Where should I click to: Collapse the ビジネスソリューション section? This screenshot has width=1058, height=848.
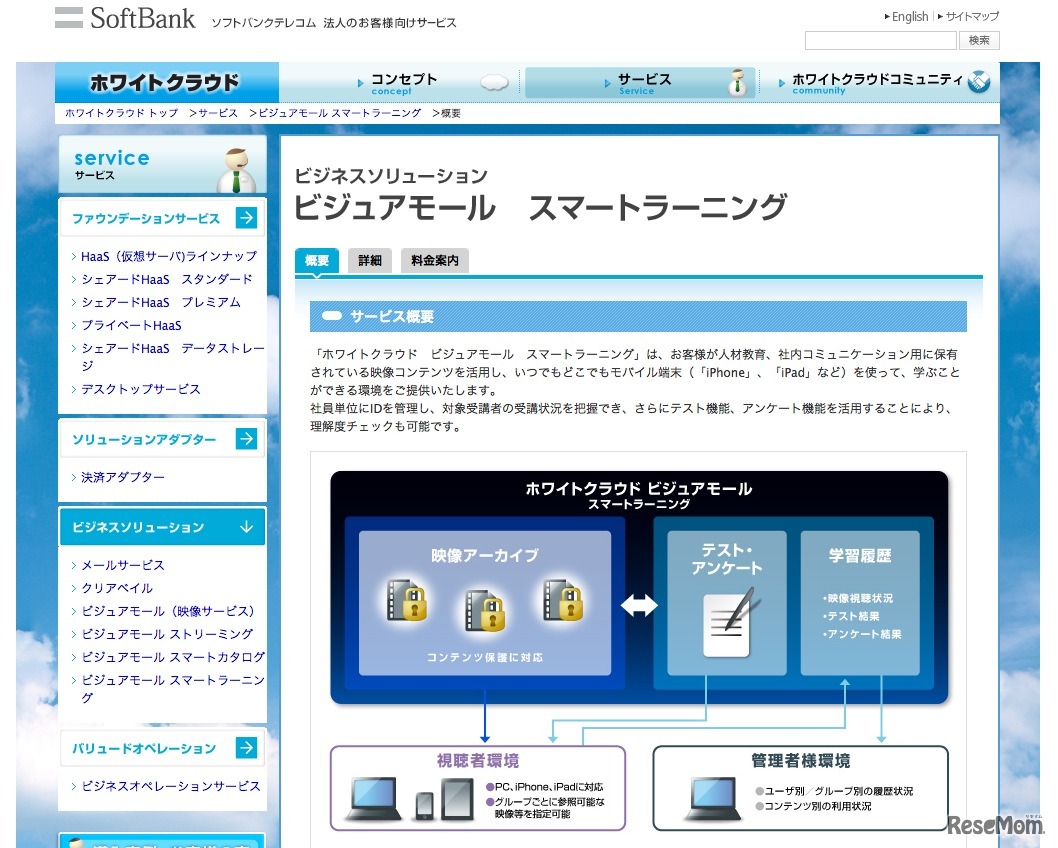[x=246, y=527]
